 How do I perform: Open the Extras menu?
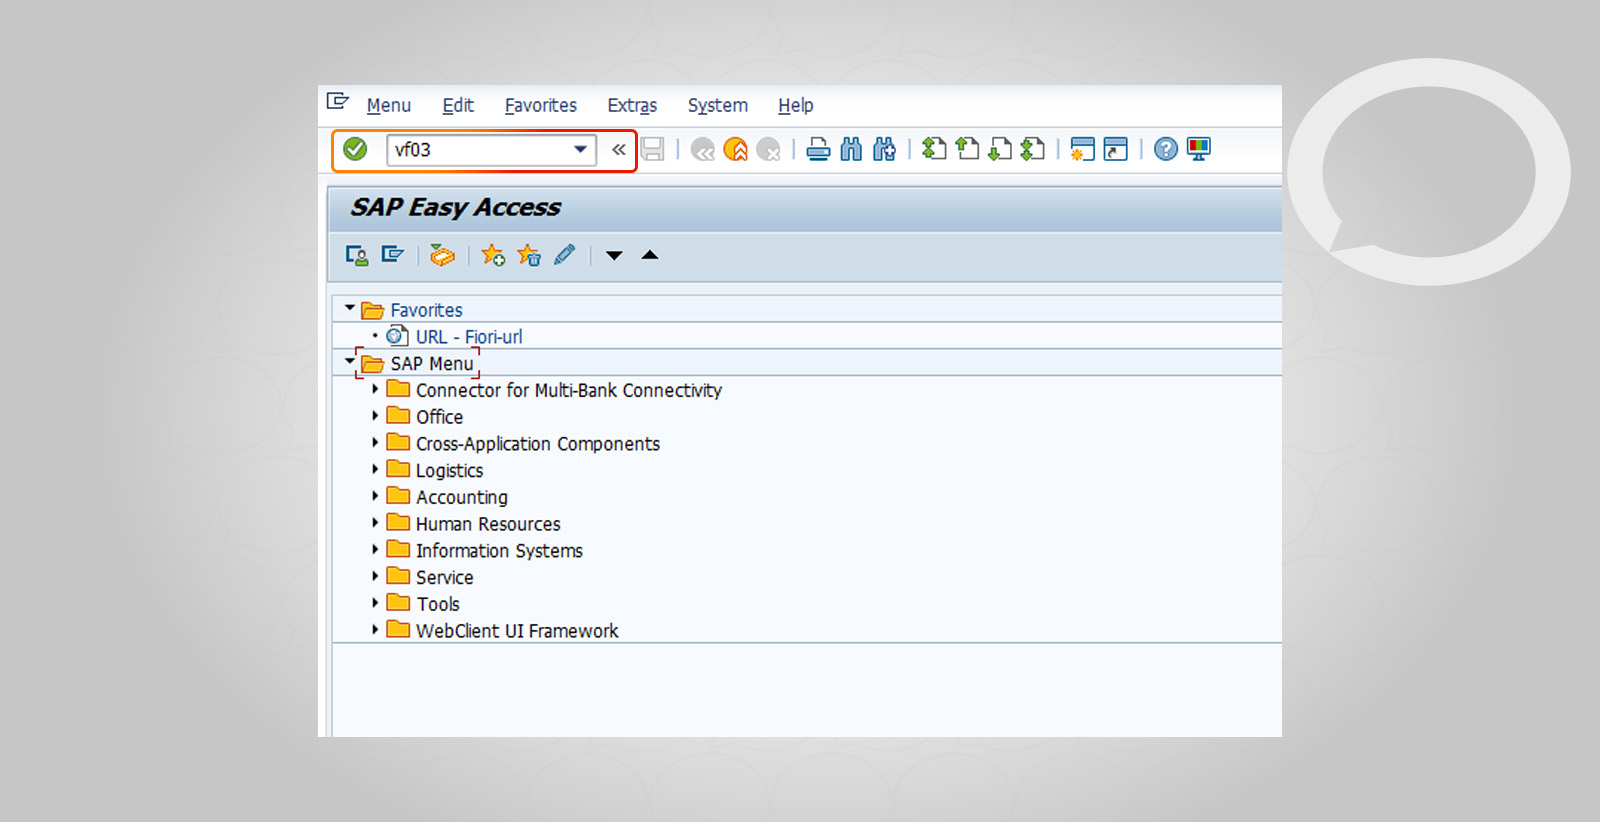click(632, 105)
